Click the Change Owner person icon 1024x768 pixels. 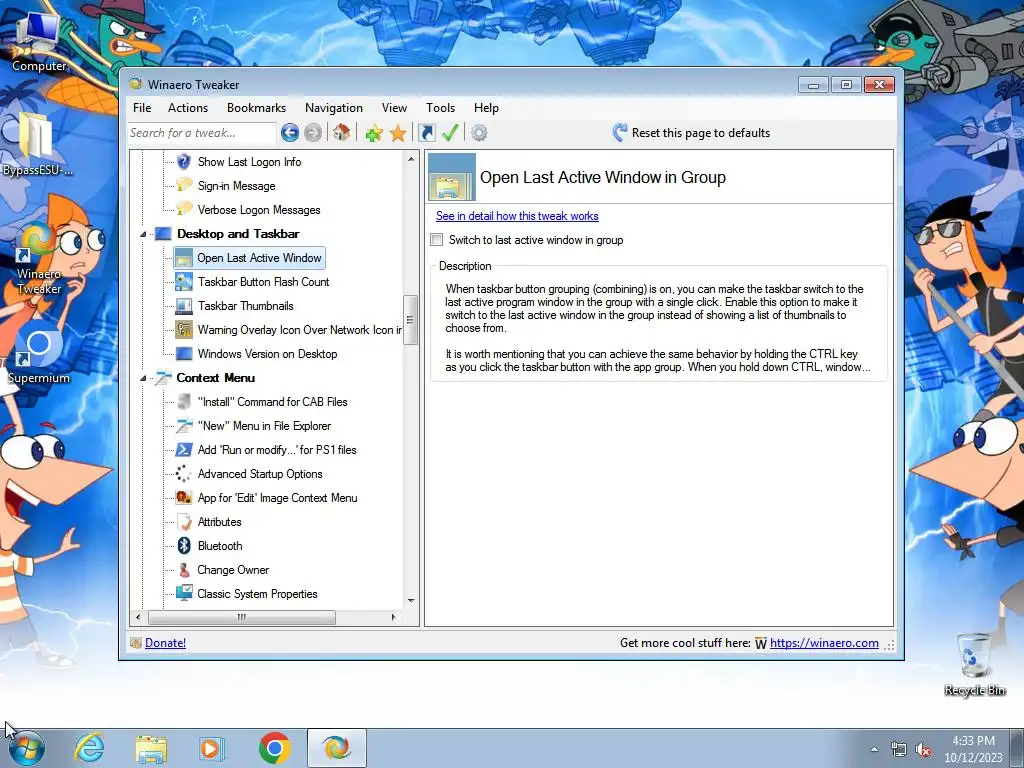pos(184,570)
